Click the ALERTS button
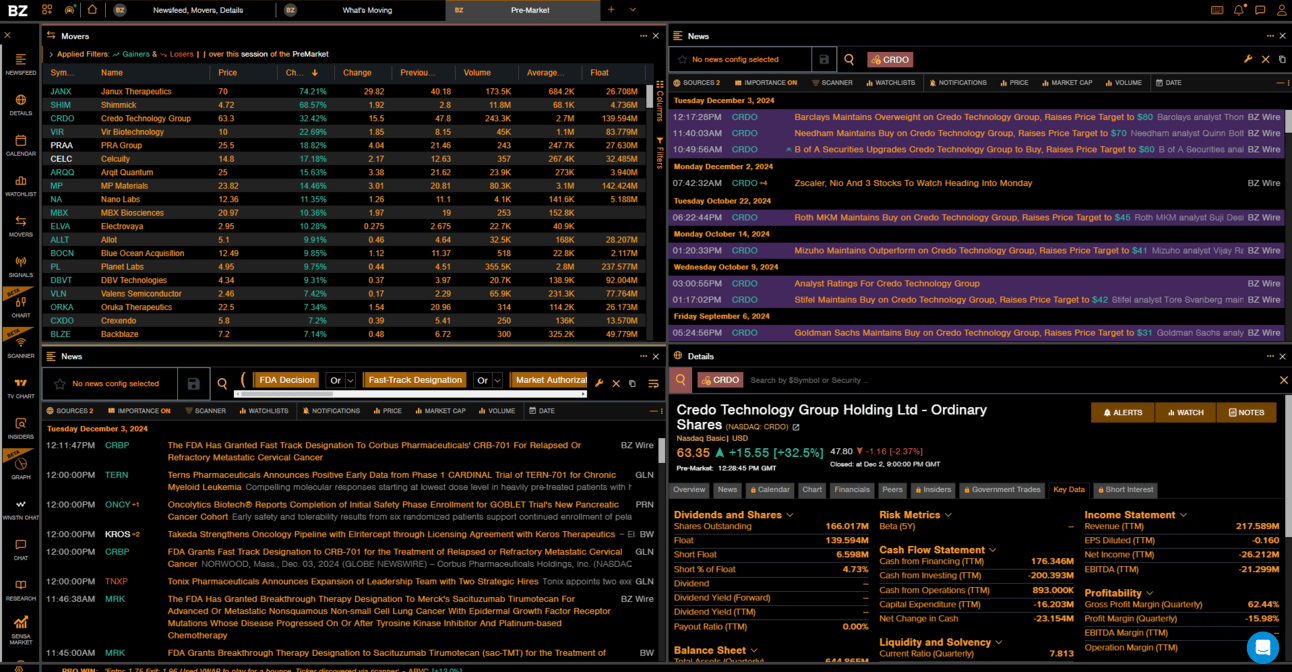The width and height of the screenshot is (1292, 672). pyautogui.click(x=1122, y=412)
